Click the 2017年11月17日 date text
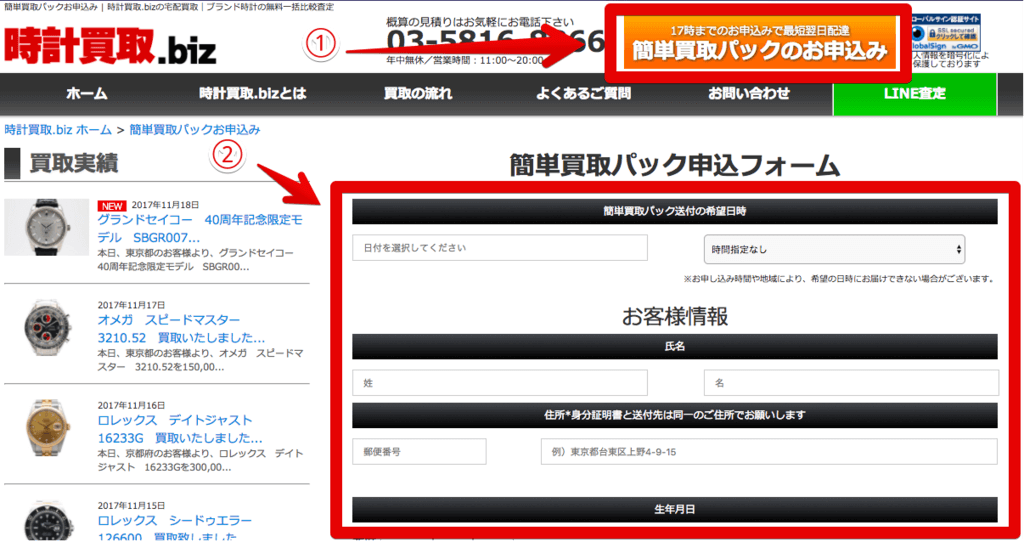 (131, 305)
